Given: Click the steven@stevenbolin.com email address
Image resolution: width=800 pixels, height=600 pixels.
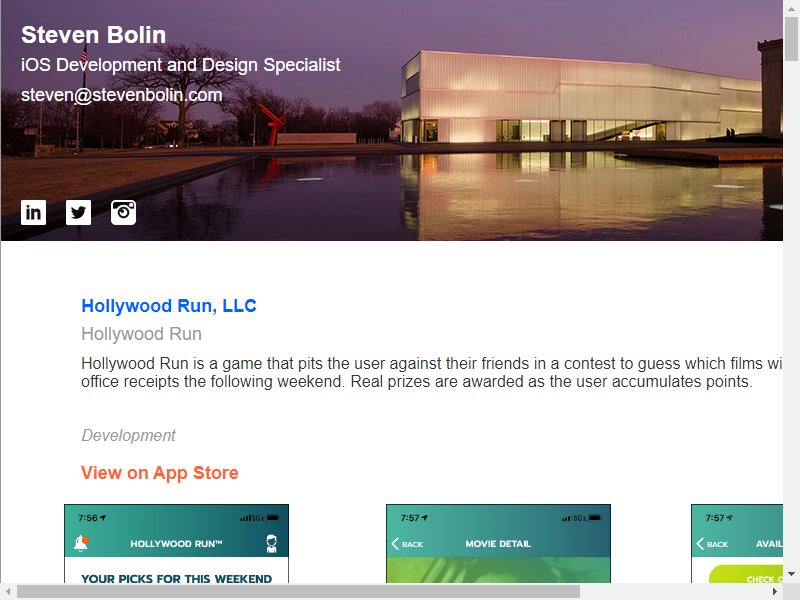Looking at the screenshot, I should coord(121,95).
